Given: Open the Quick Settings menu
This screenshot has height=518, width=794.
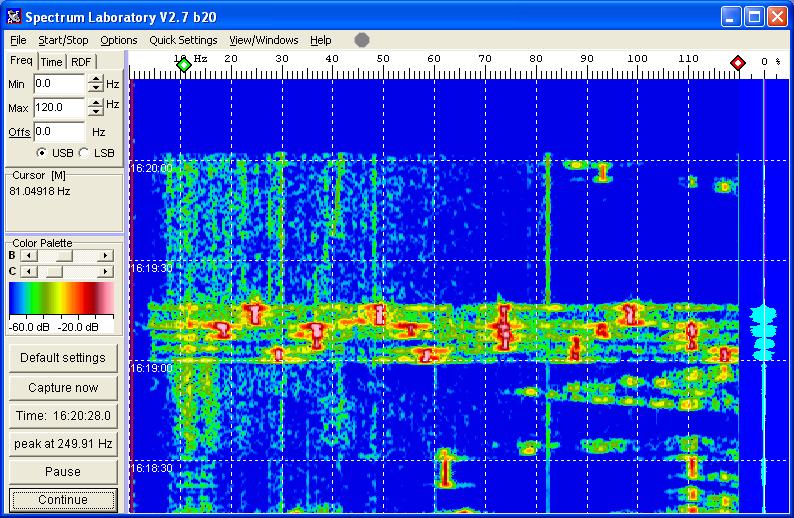Looking at the screenshot, I should click(x=183, y=40).
